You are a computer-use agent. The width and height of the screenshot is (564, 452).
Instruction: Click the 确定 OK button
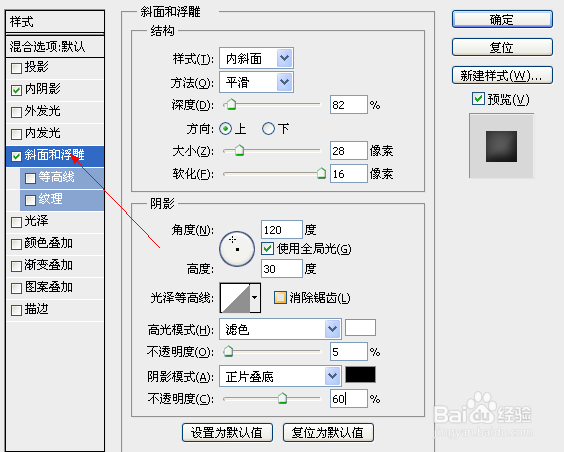point(502,19)
